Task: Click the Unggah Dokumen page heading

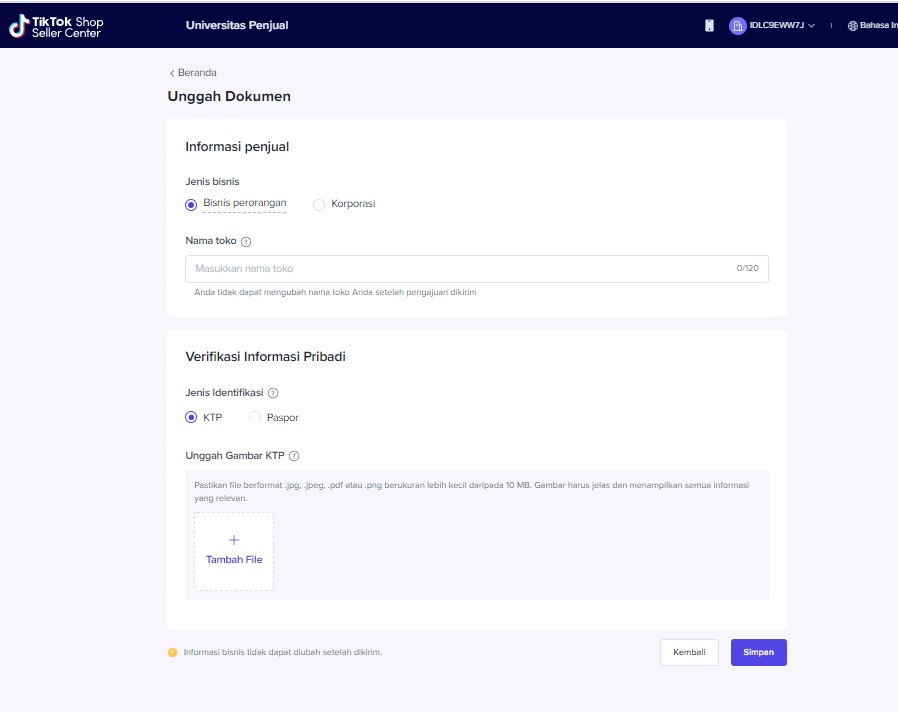Action: (x=229, y=97)
